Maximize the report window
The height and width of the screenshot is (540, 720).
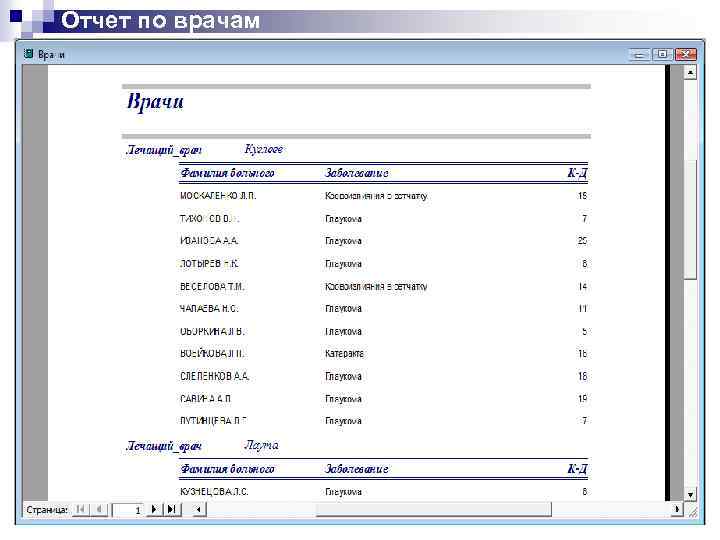[662, 54]
